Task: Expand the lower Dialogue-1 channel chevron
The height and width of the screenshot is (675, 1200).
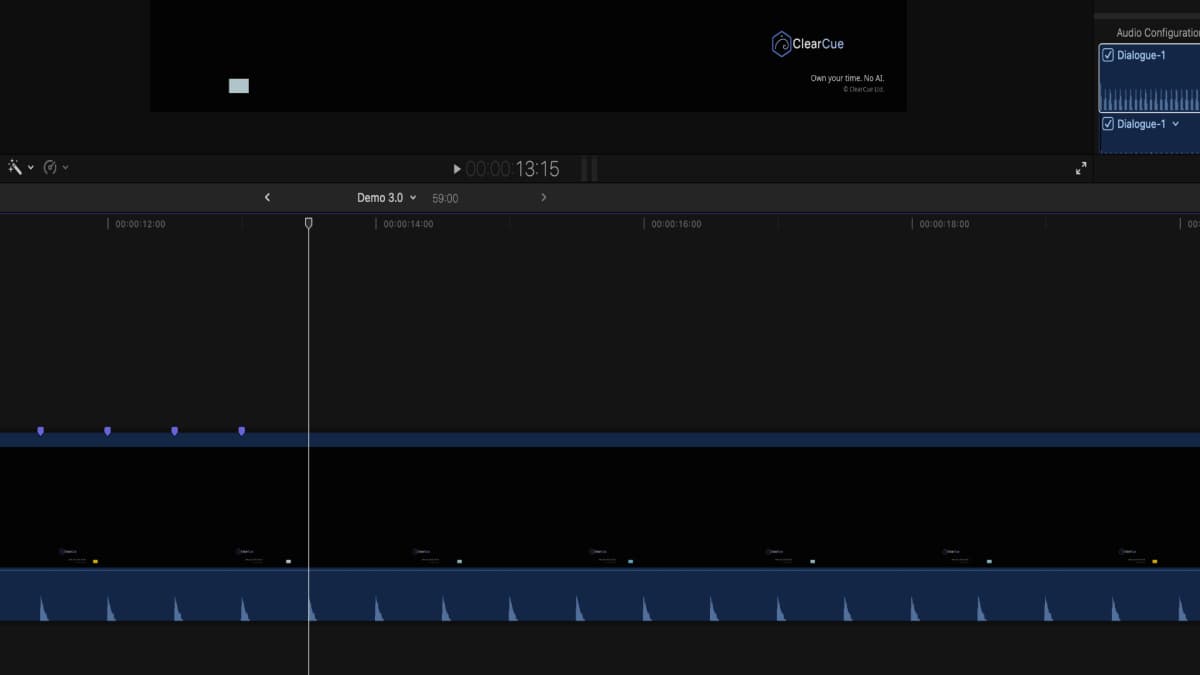Action: tap(1177, 123)
